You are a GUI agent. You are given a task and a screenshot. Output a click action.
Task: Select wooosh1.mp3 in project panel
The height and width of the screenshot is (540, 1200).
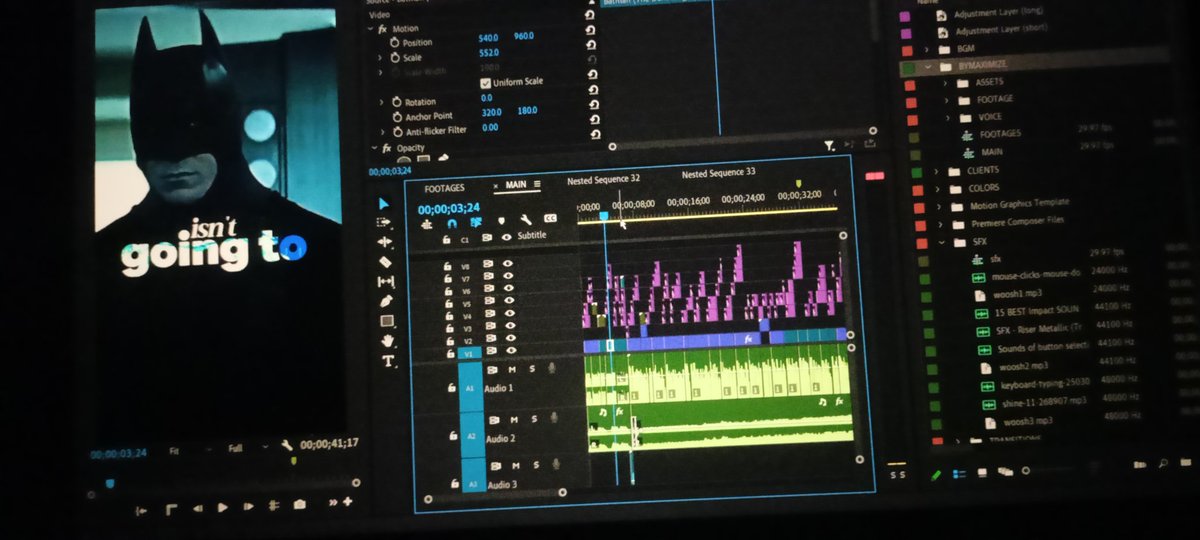1020,293
